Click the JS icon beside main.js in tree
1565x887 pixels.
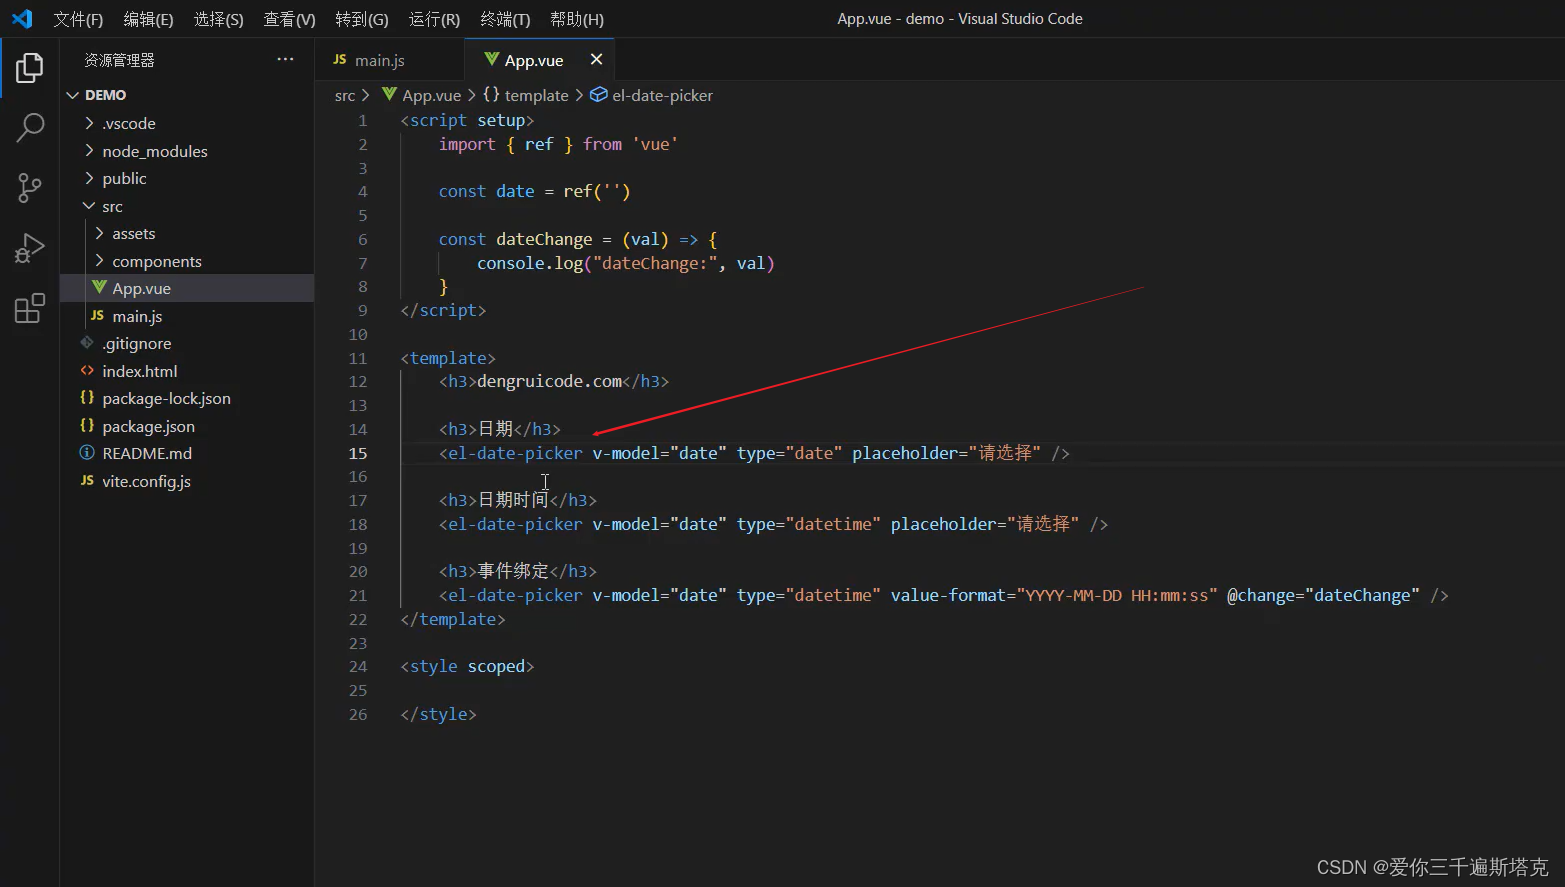pyautogui.click(x=97, y=315)
